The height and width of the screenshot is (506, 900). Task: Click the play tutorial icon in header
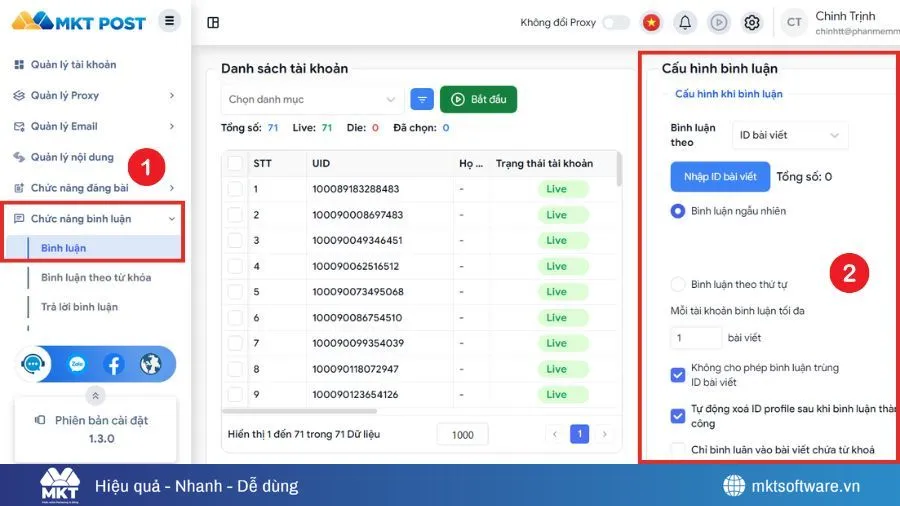click(x=719, y=22)
